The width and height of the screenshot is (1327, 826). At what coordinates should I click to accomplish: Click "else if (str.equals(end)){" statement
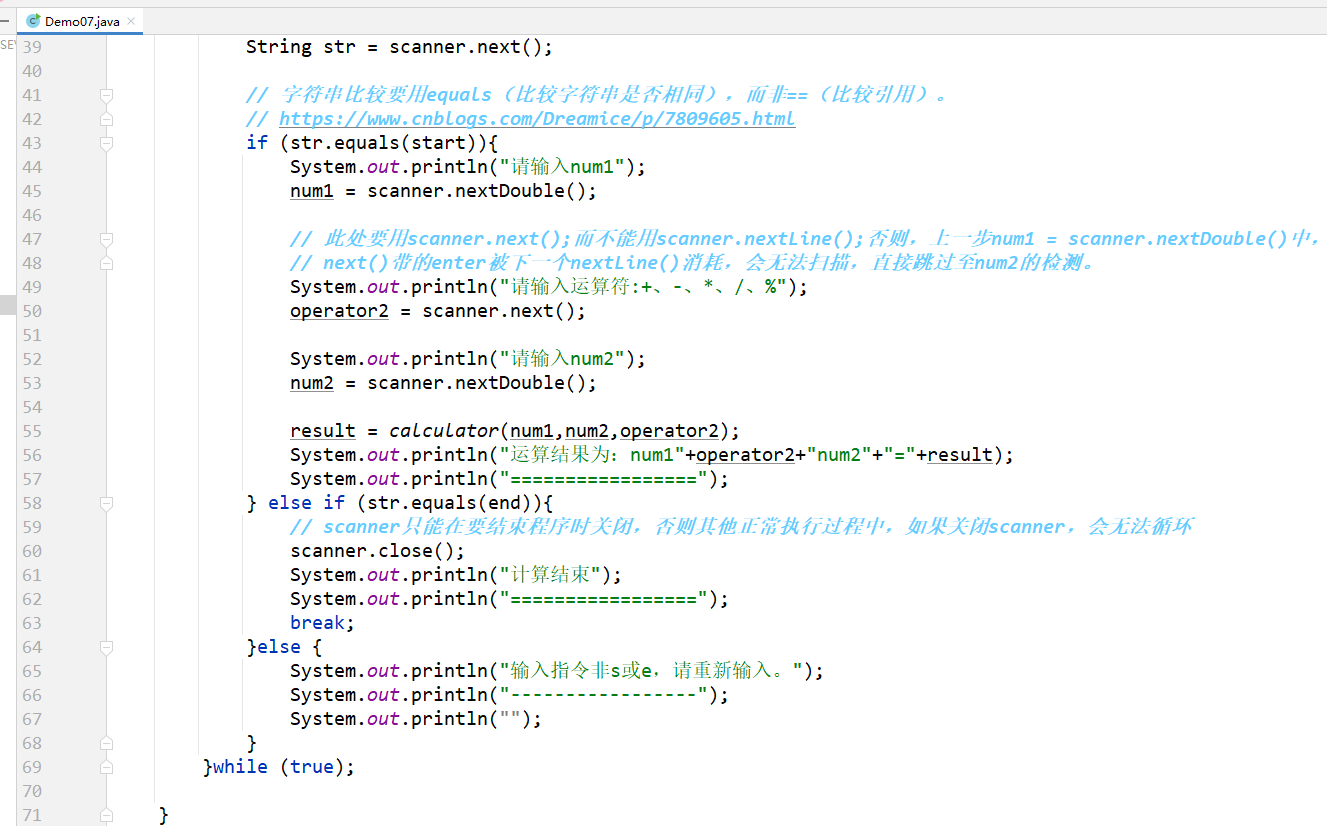coord(410,503)
